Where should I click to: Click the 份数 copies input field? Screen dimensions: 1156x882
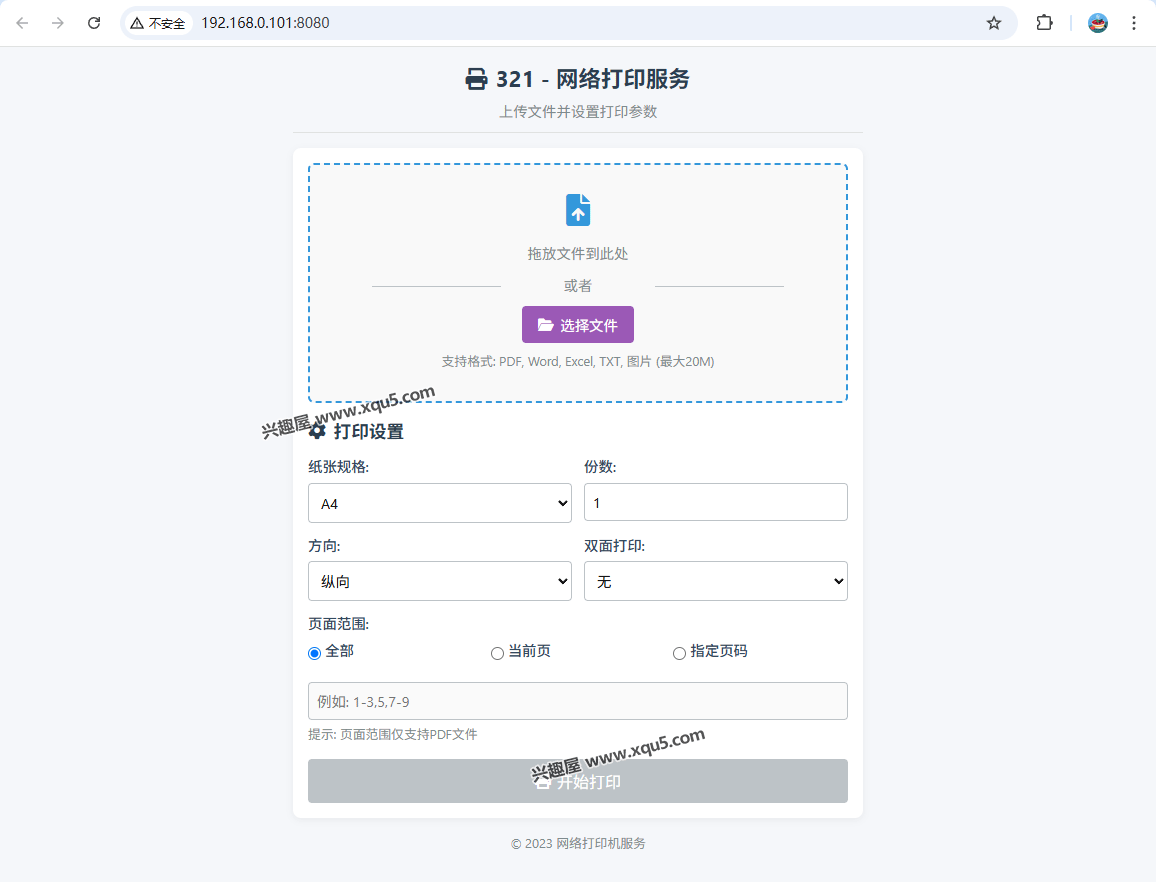click(x=715, y=502)
